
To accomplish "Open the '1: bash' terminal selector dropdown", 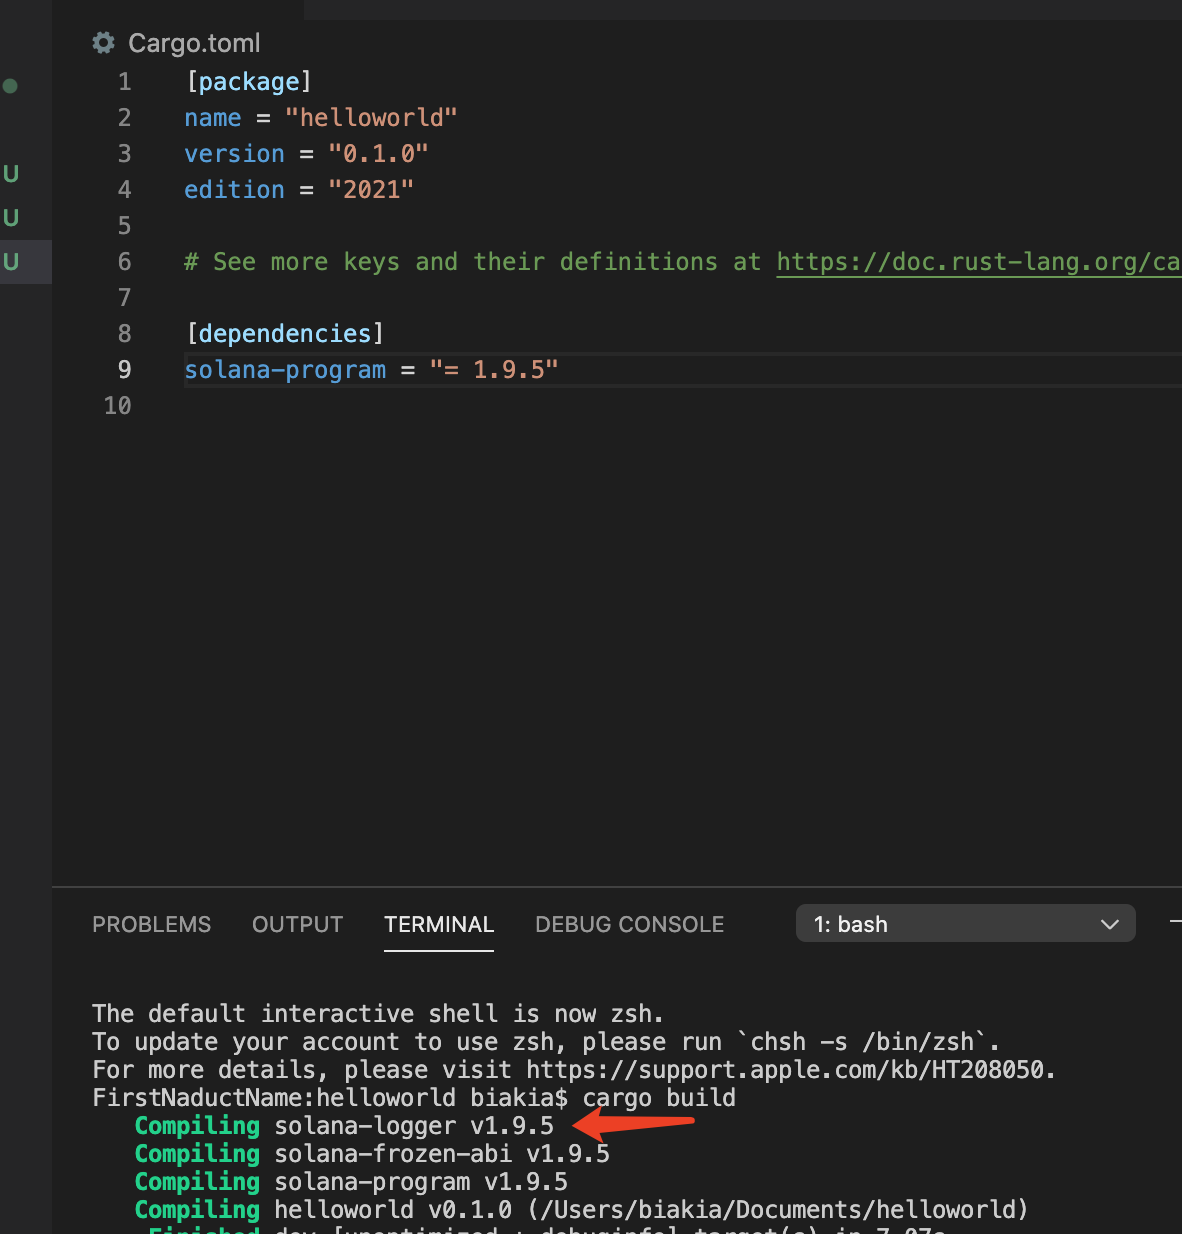I will [x=966, y=923].
